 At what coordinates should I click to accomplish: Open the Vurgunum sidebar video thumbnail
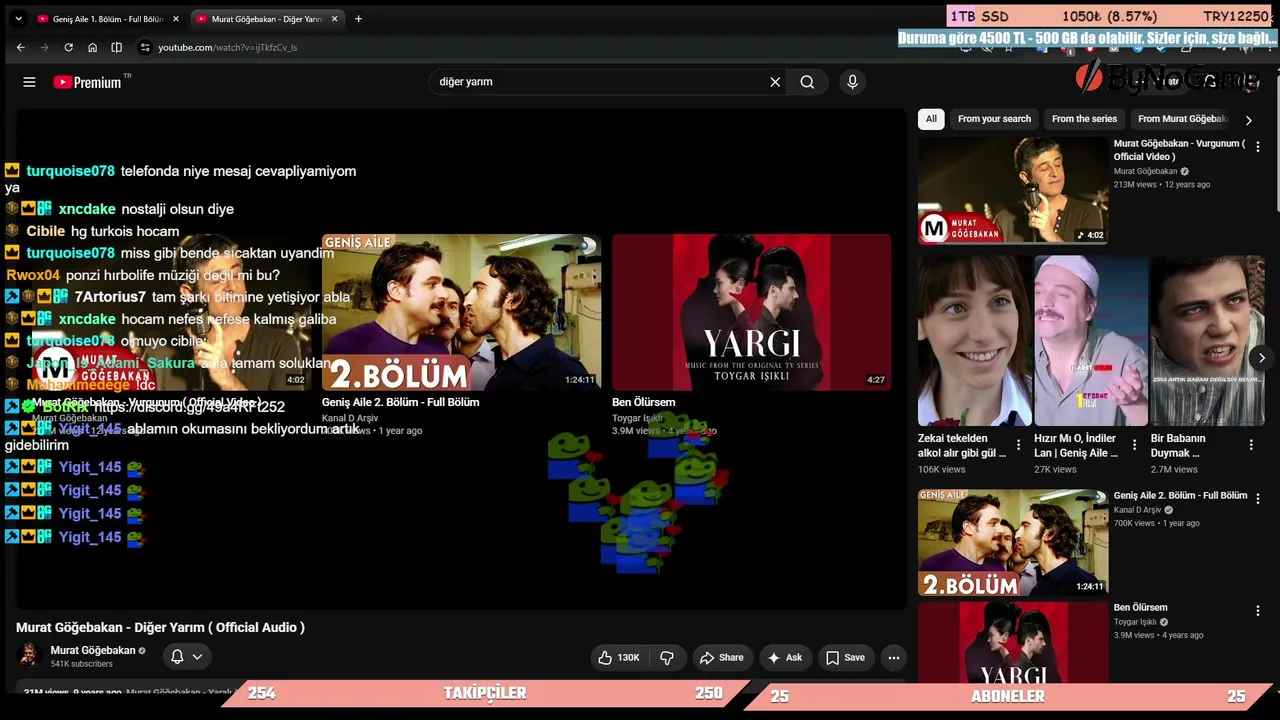point(1012,190)
